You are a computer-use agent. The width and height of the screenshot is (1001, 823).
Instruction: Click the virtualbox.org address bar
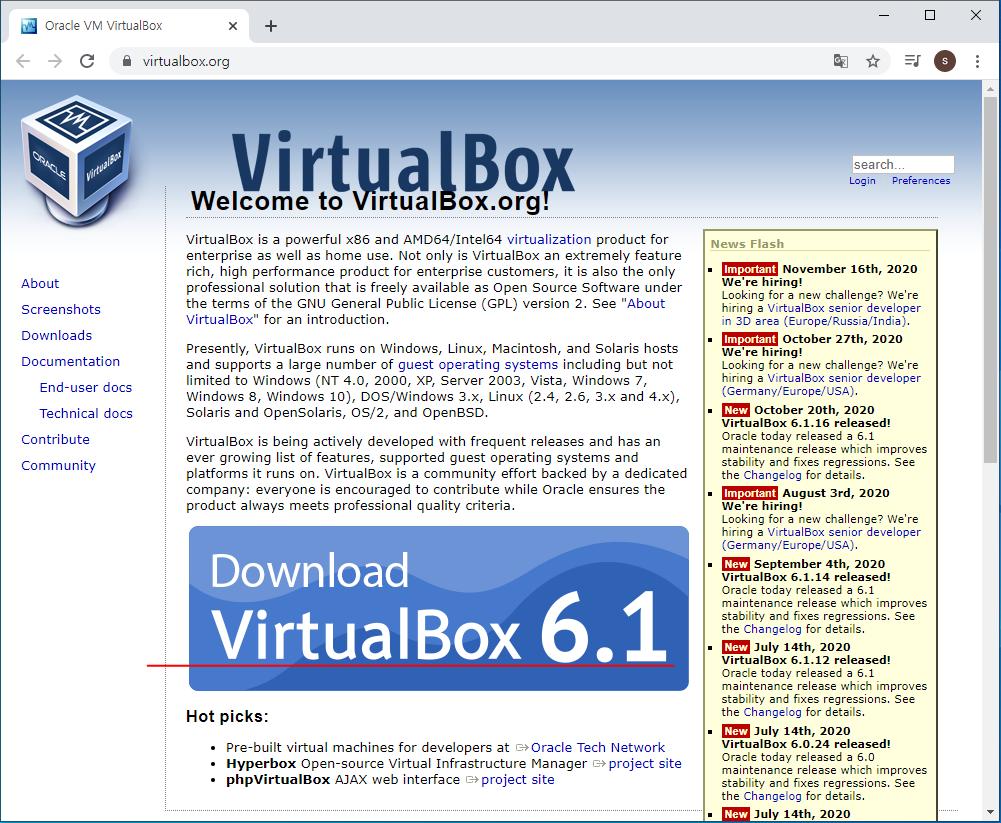click(x=472, y=61)
